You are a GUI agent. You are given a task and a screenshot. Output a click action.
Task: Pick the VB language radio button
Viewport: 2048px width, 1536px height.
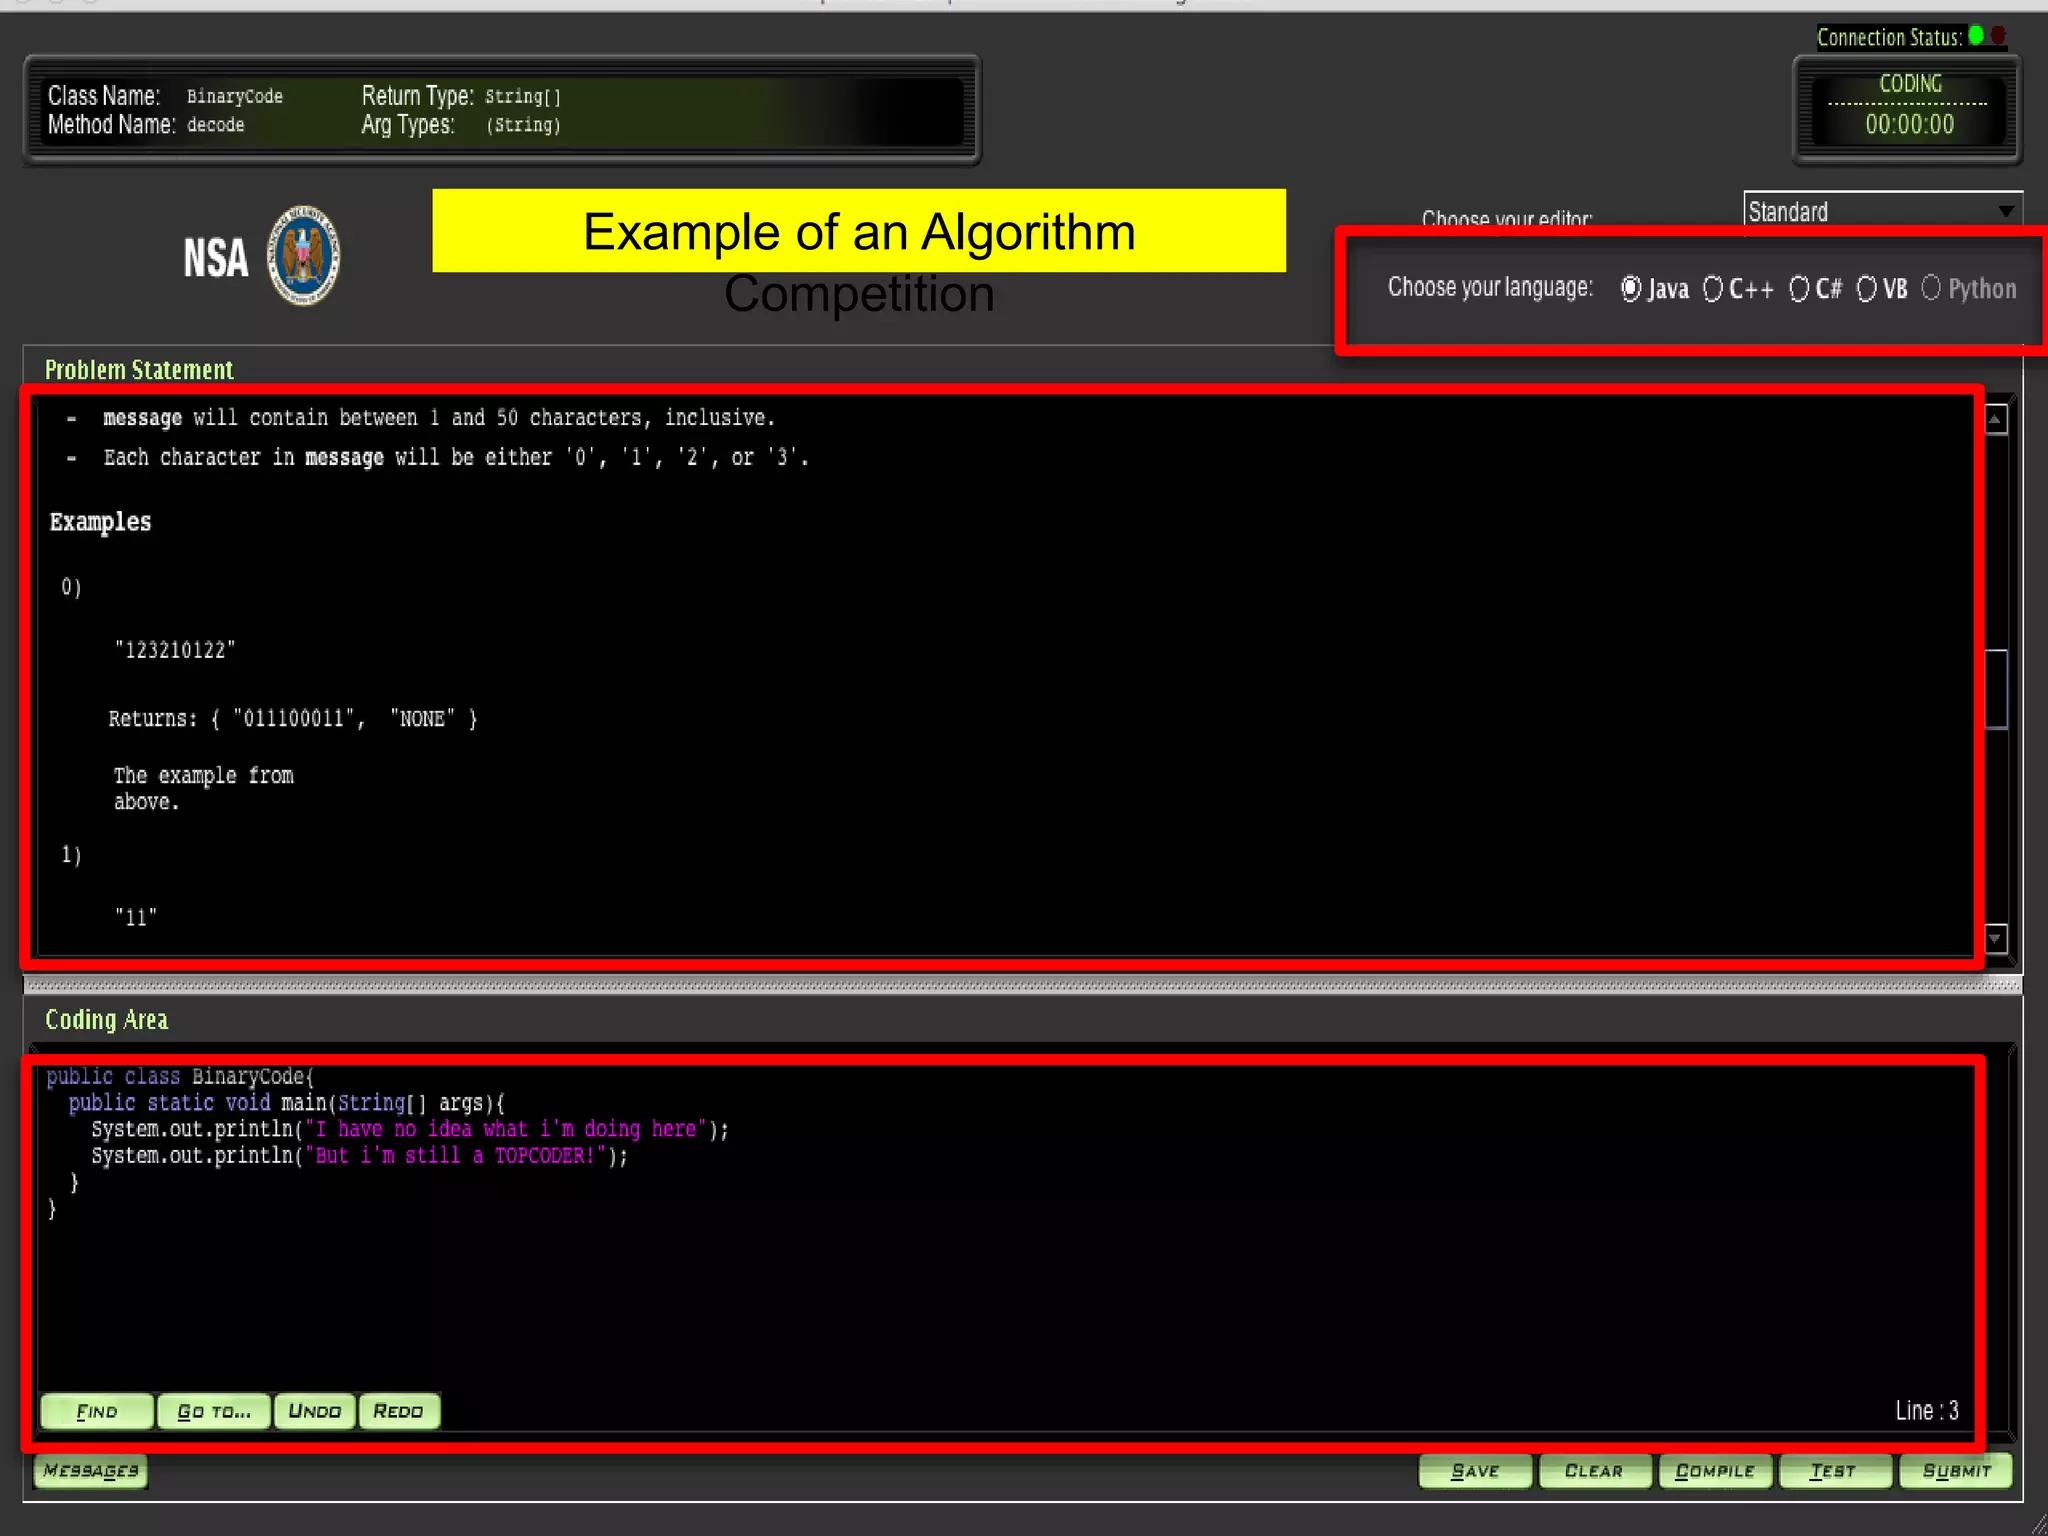tap(1866, 289)
